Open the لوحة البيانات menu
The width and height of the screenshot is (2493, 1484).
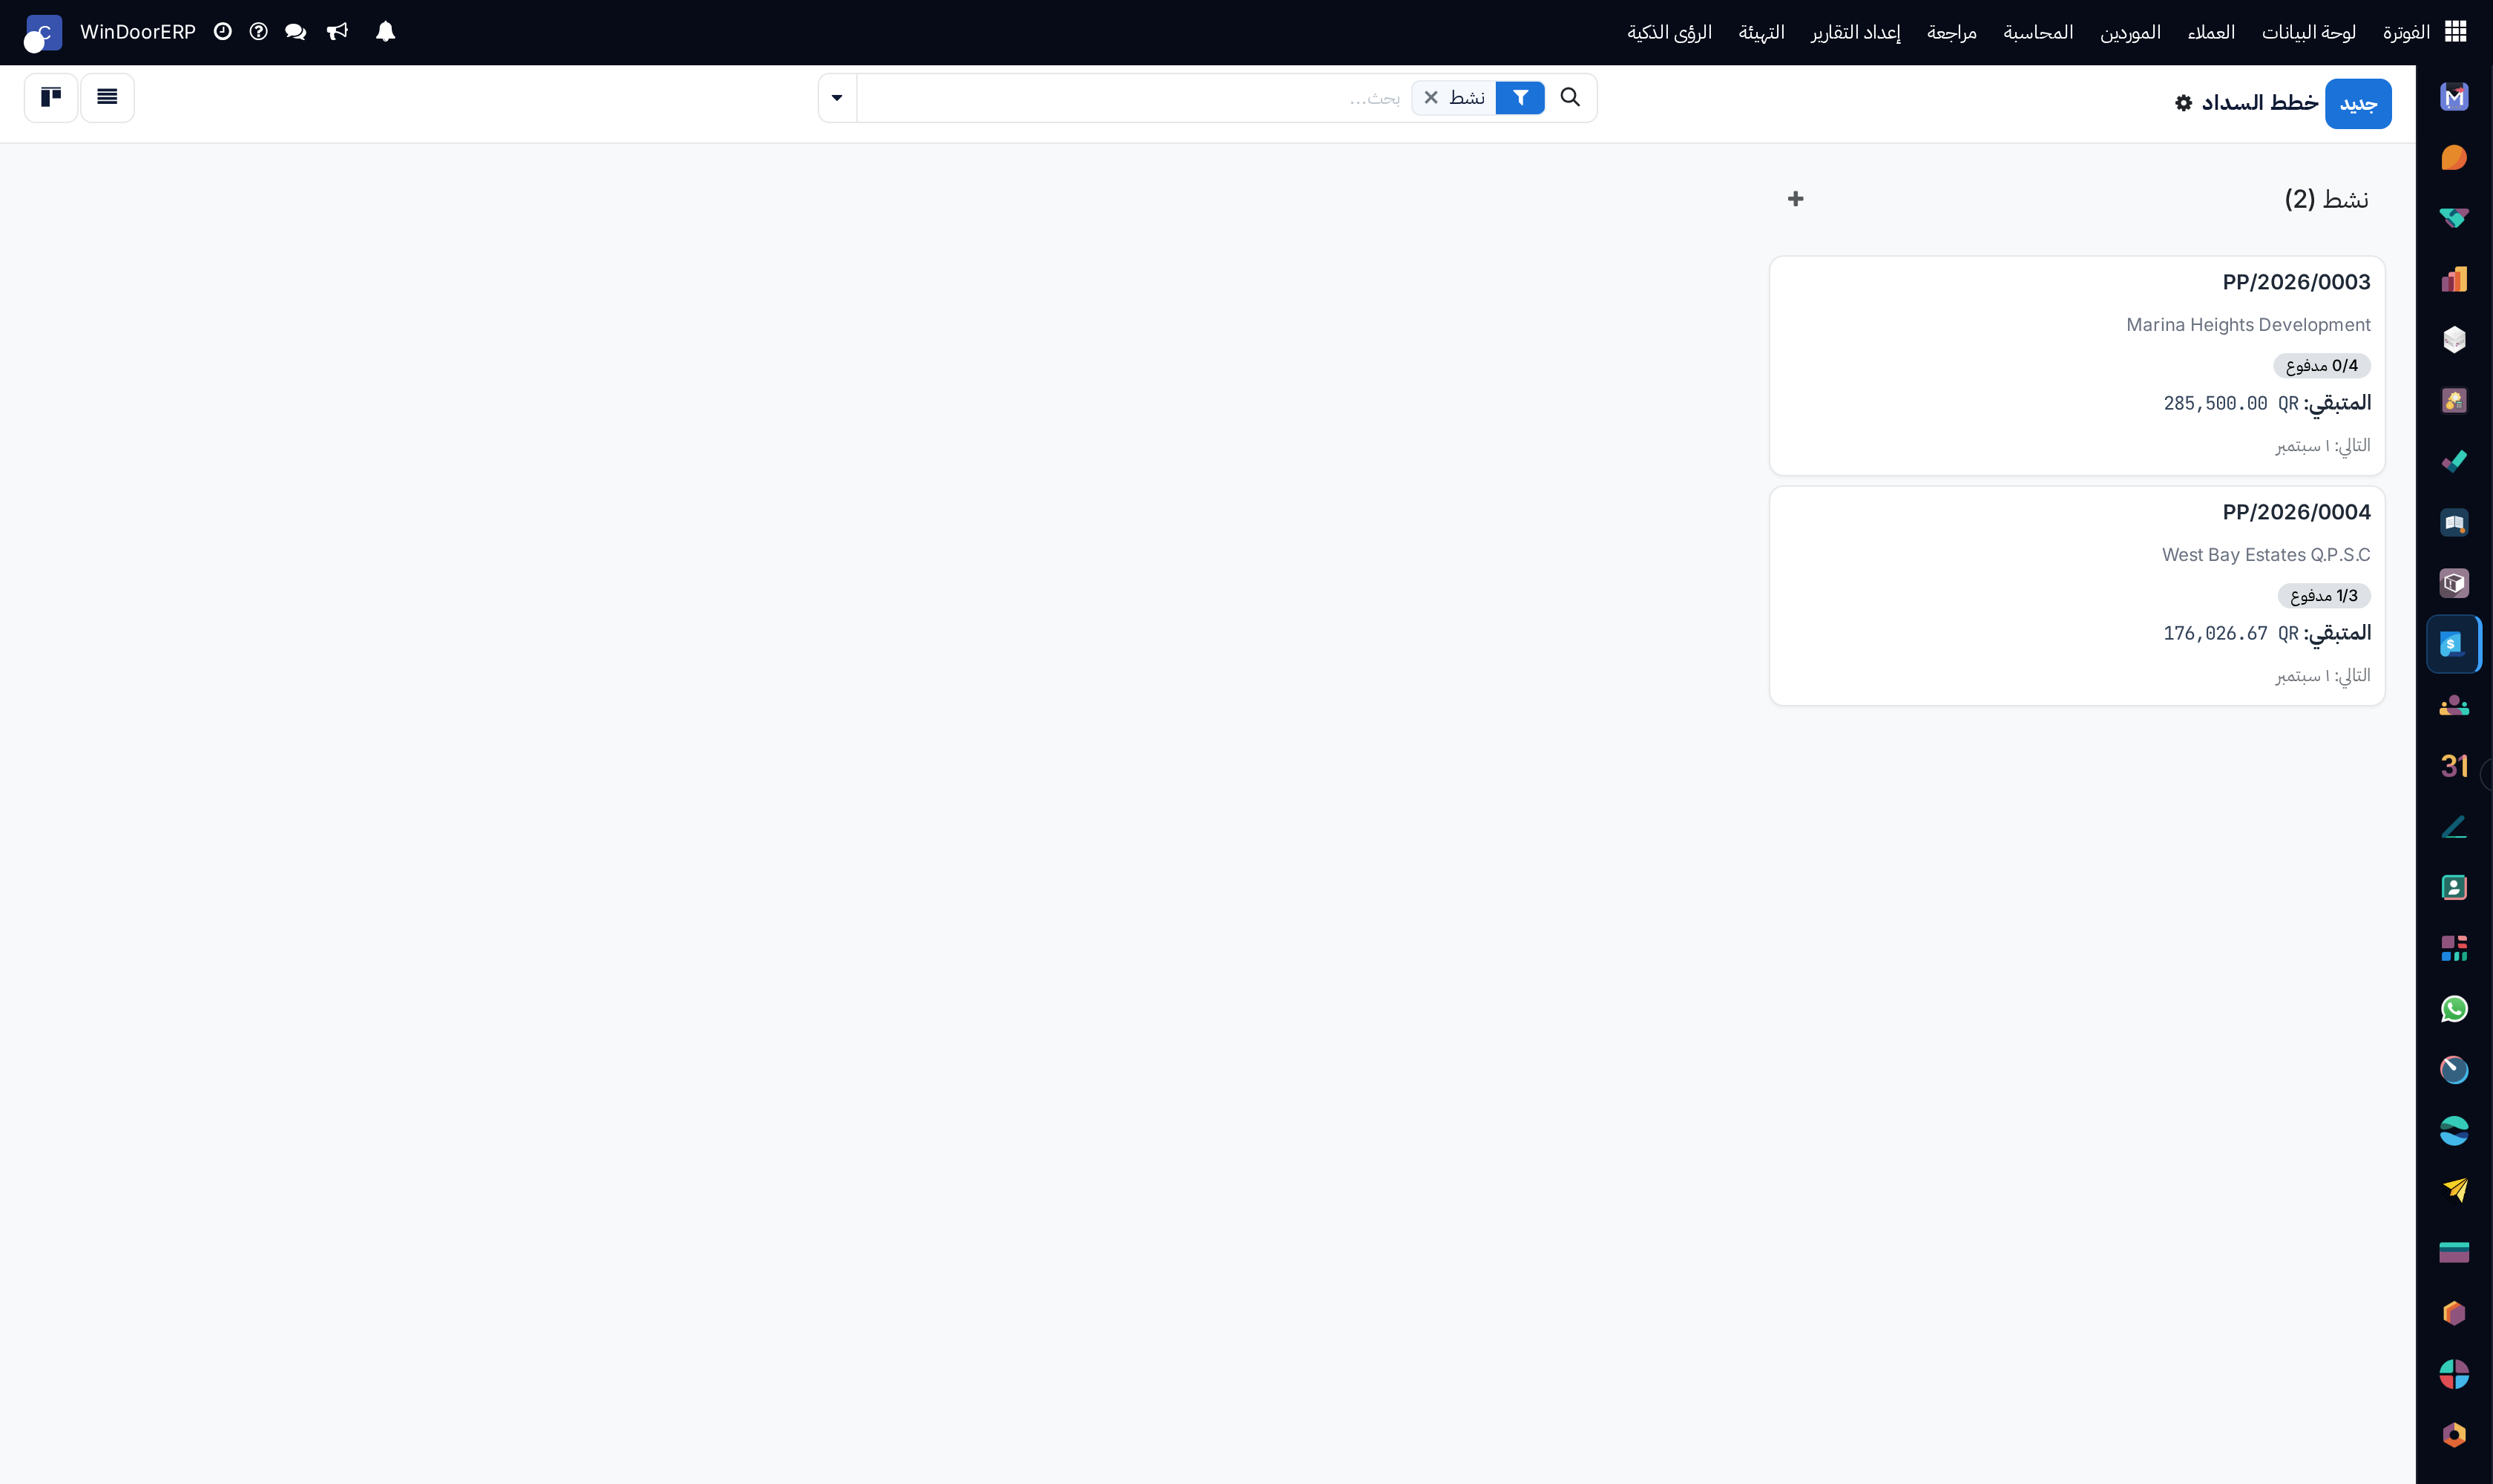tap(2309, 32)
